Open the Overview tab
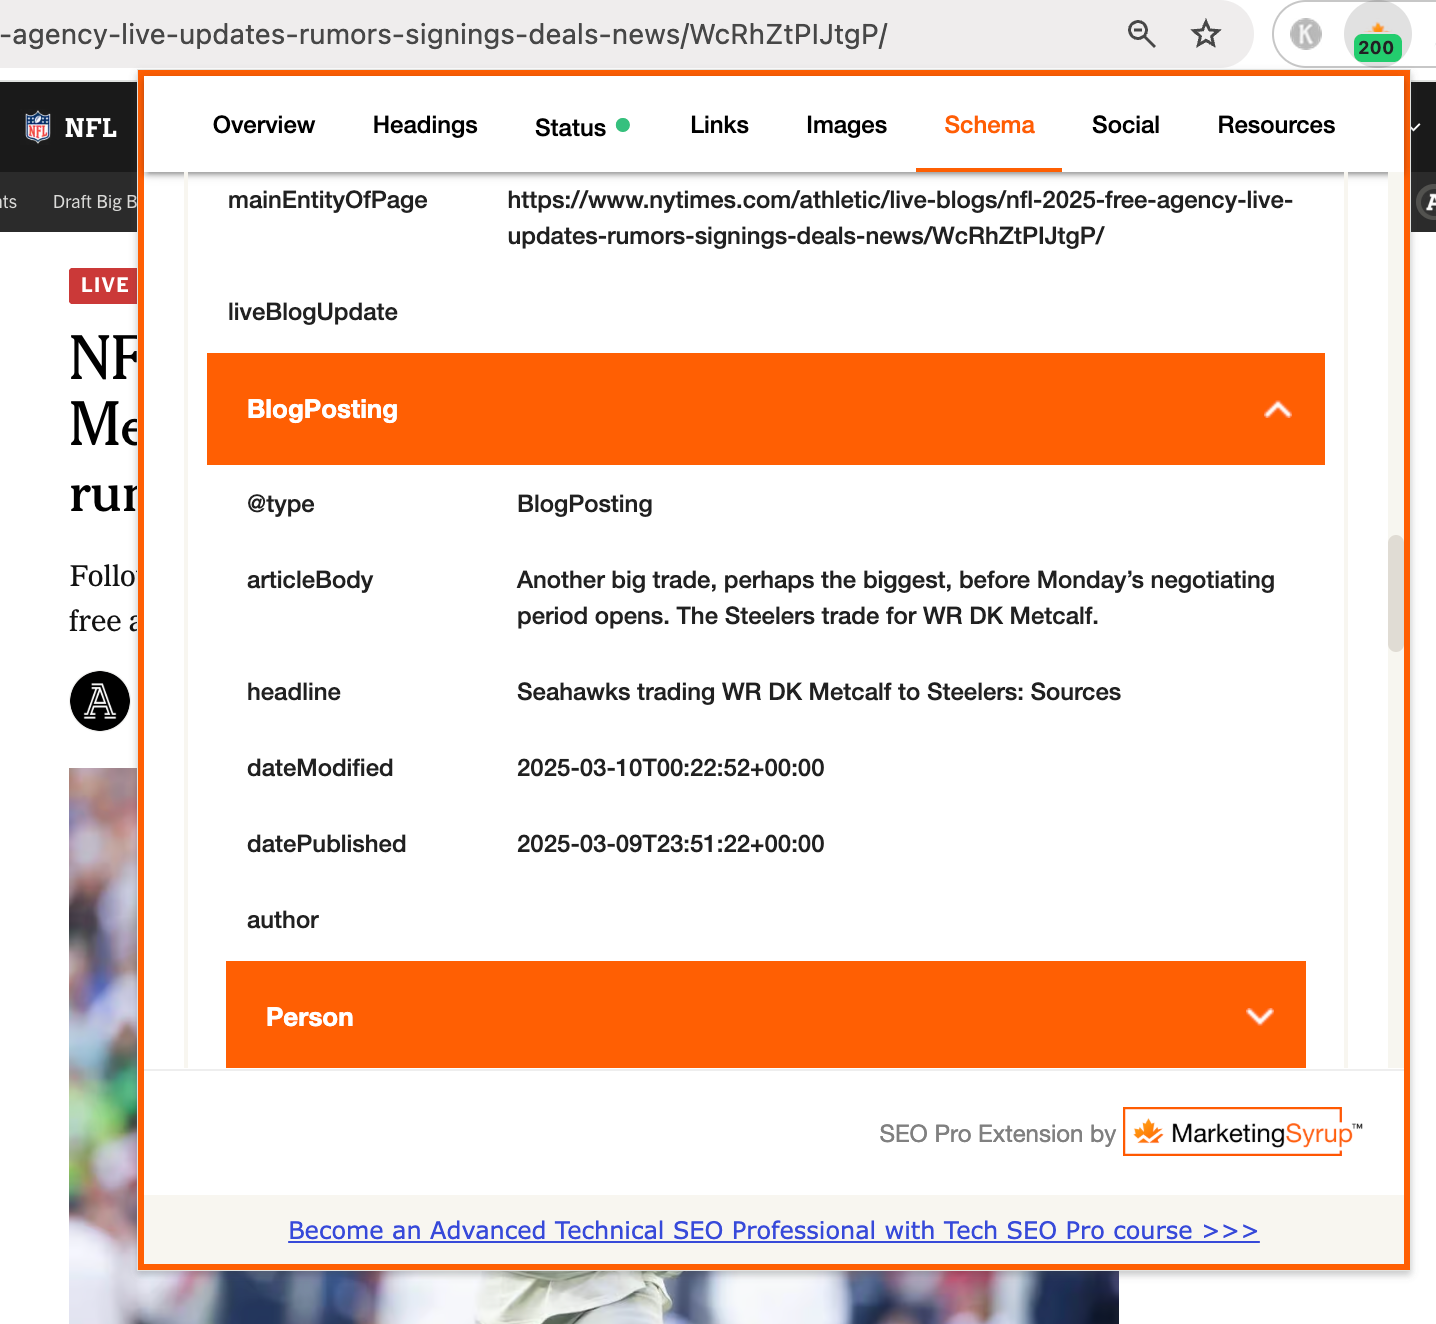This screenshot has height=1324, width=1436. [x=264, y=125]
